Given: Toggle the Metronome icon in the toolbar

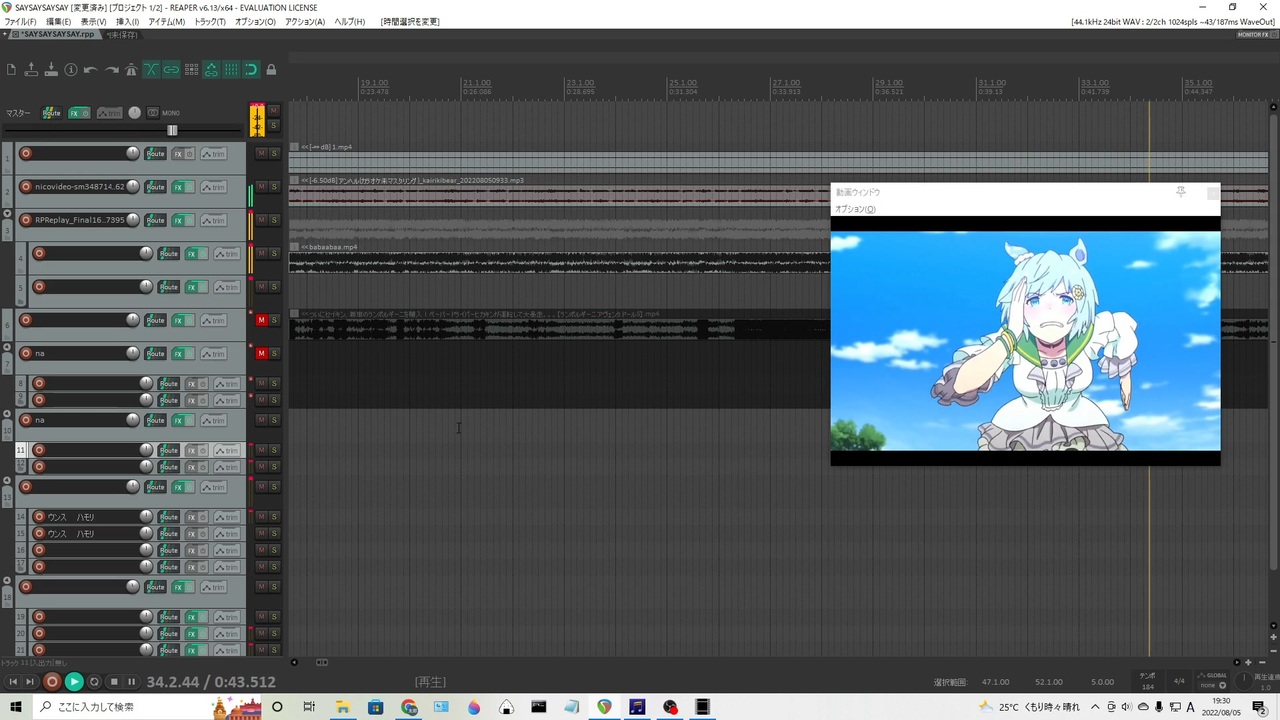Looking at the screenshot, I should coord(131,69).
